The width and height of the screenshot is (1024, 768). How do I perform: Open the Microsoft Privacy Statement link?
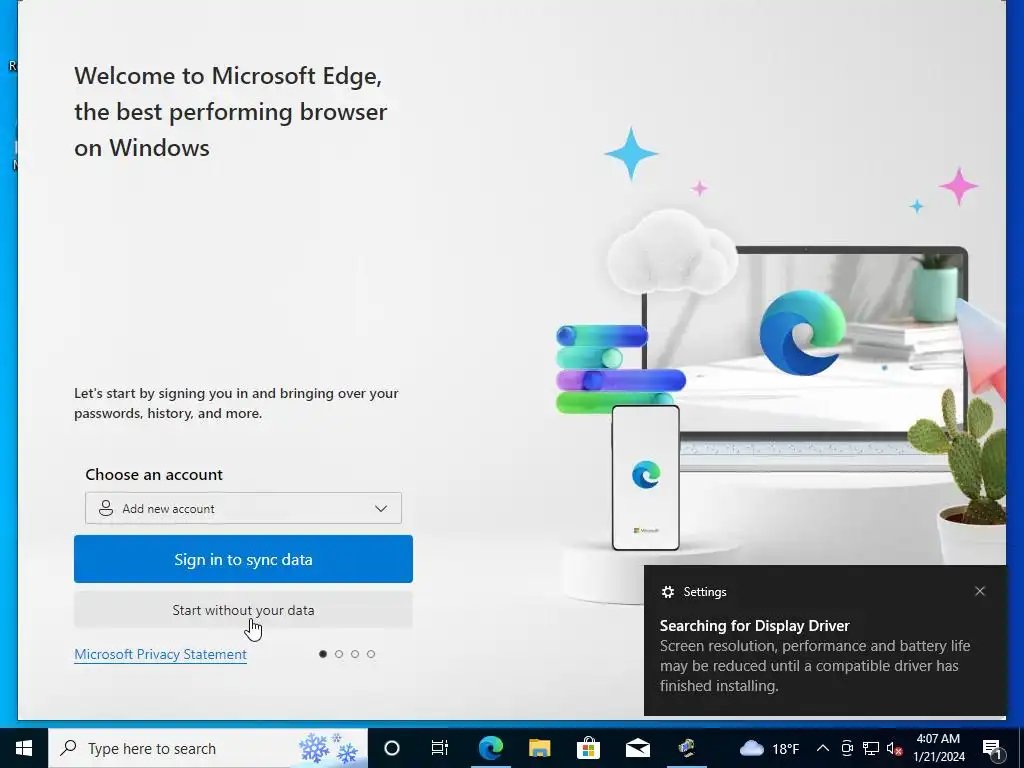tap(161, 654)
